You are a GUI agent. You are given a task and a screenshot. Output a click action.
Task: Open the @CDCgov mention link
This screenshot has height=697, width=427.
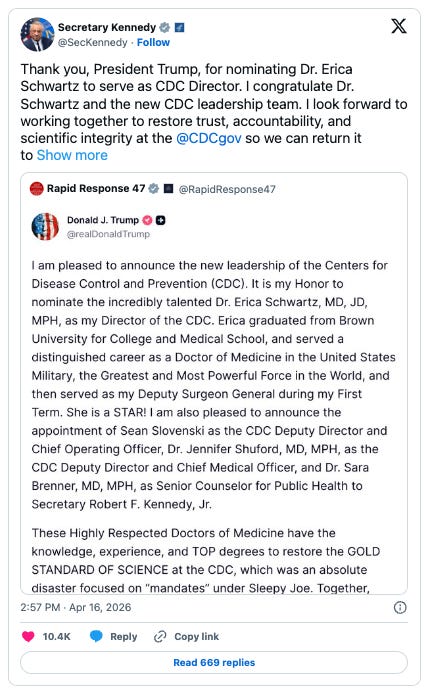tap(209, 138)
